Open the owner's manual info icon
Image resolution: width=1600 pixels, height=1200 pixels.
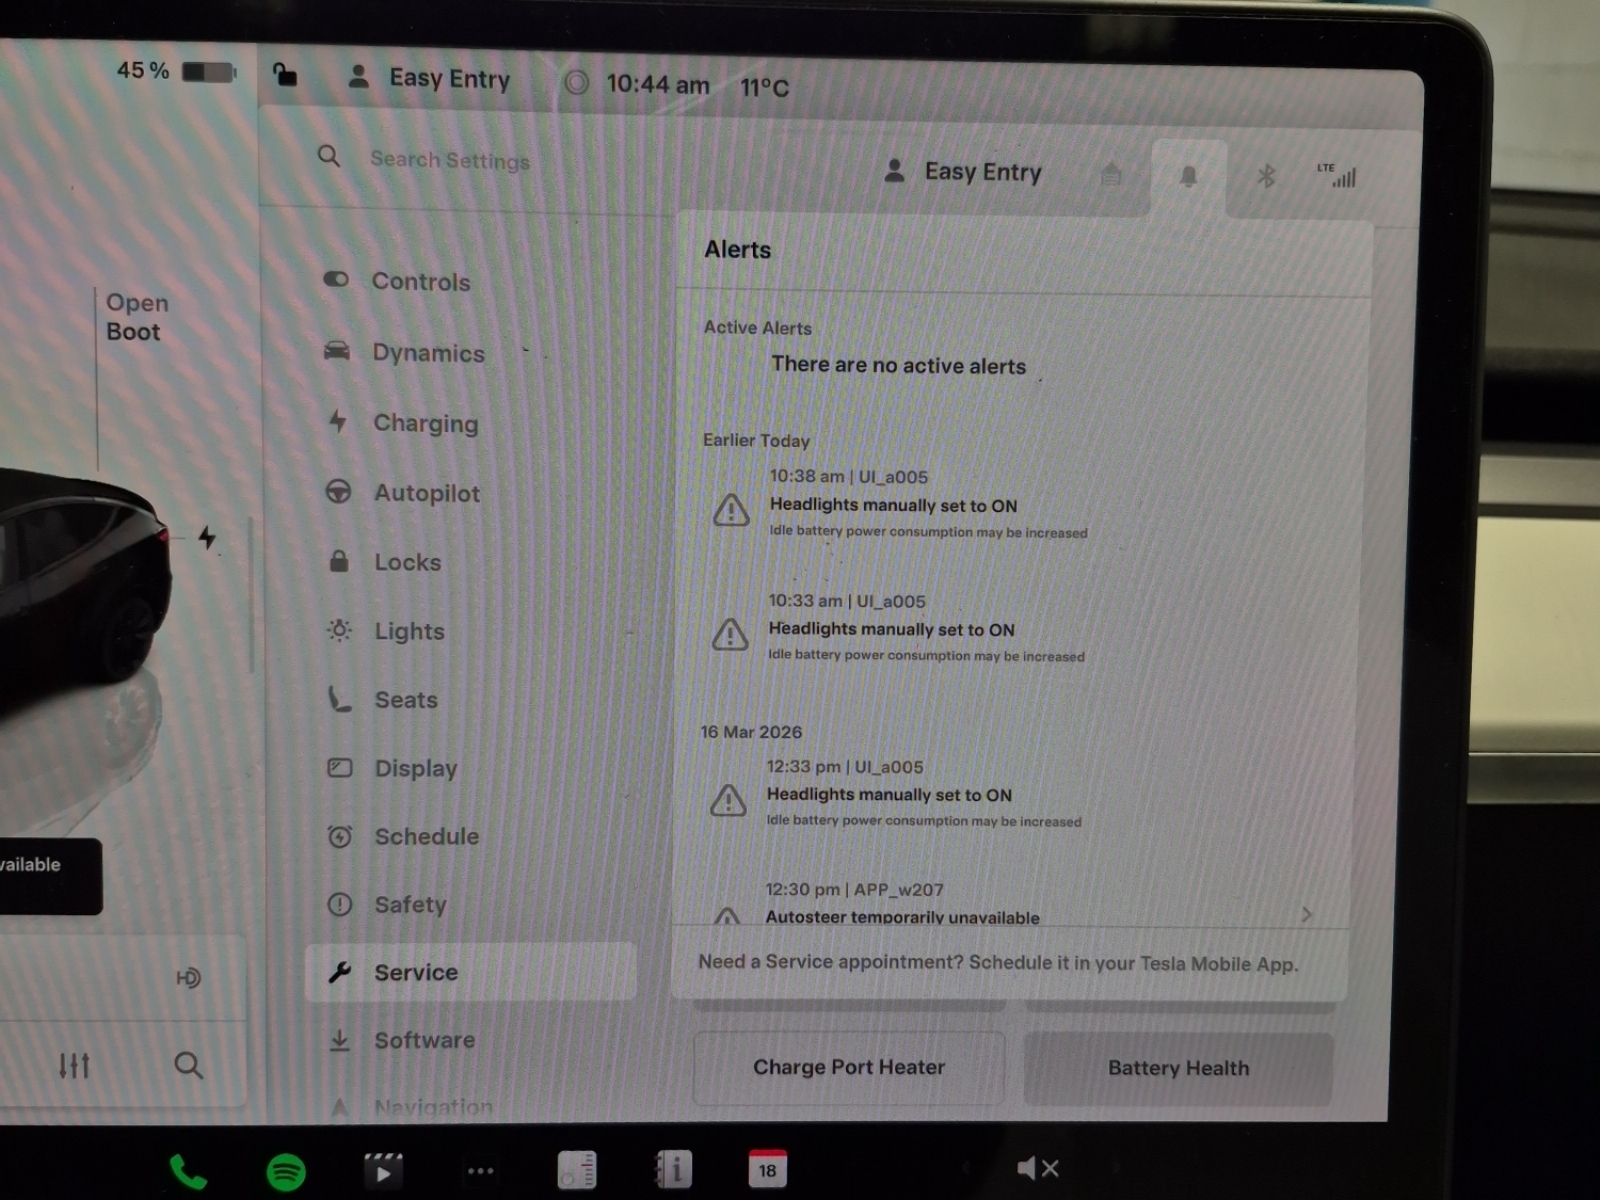pos(673,1169)
